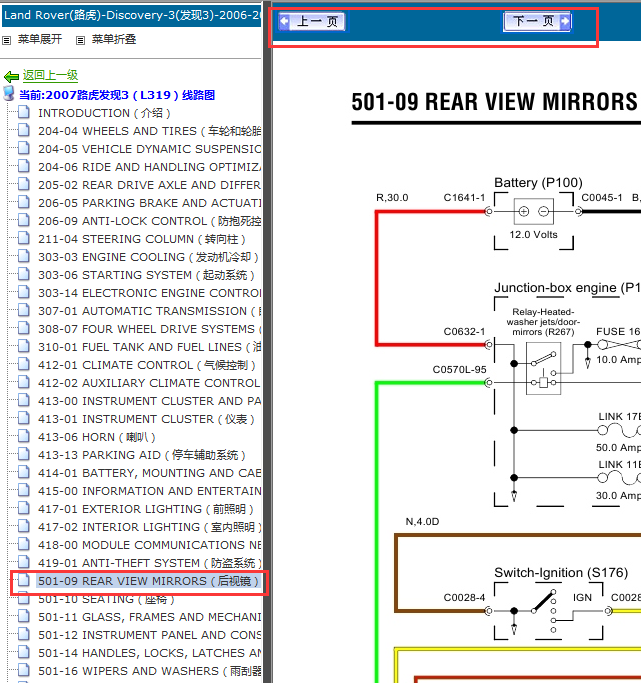Open 204-05 VEHICLE DYNAMIC SUSPENSION entry
The height and width of the screenshot is (683, 641).
pos(149,149)
